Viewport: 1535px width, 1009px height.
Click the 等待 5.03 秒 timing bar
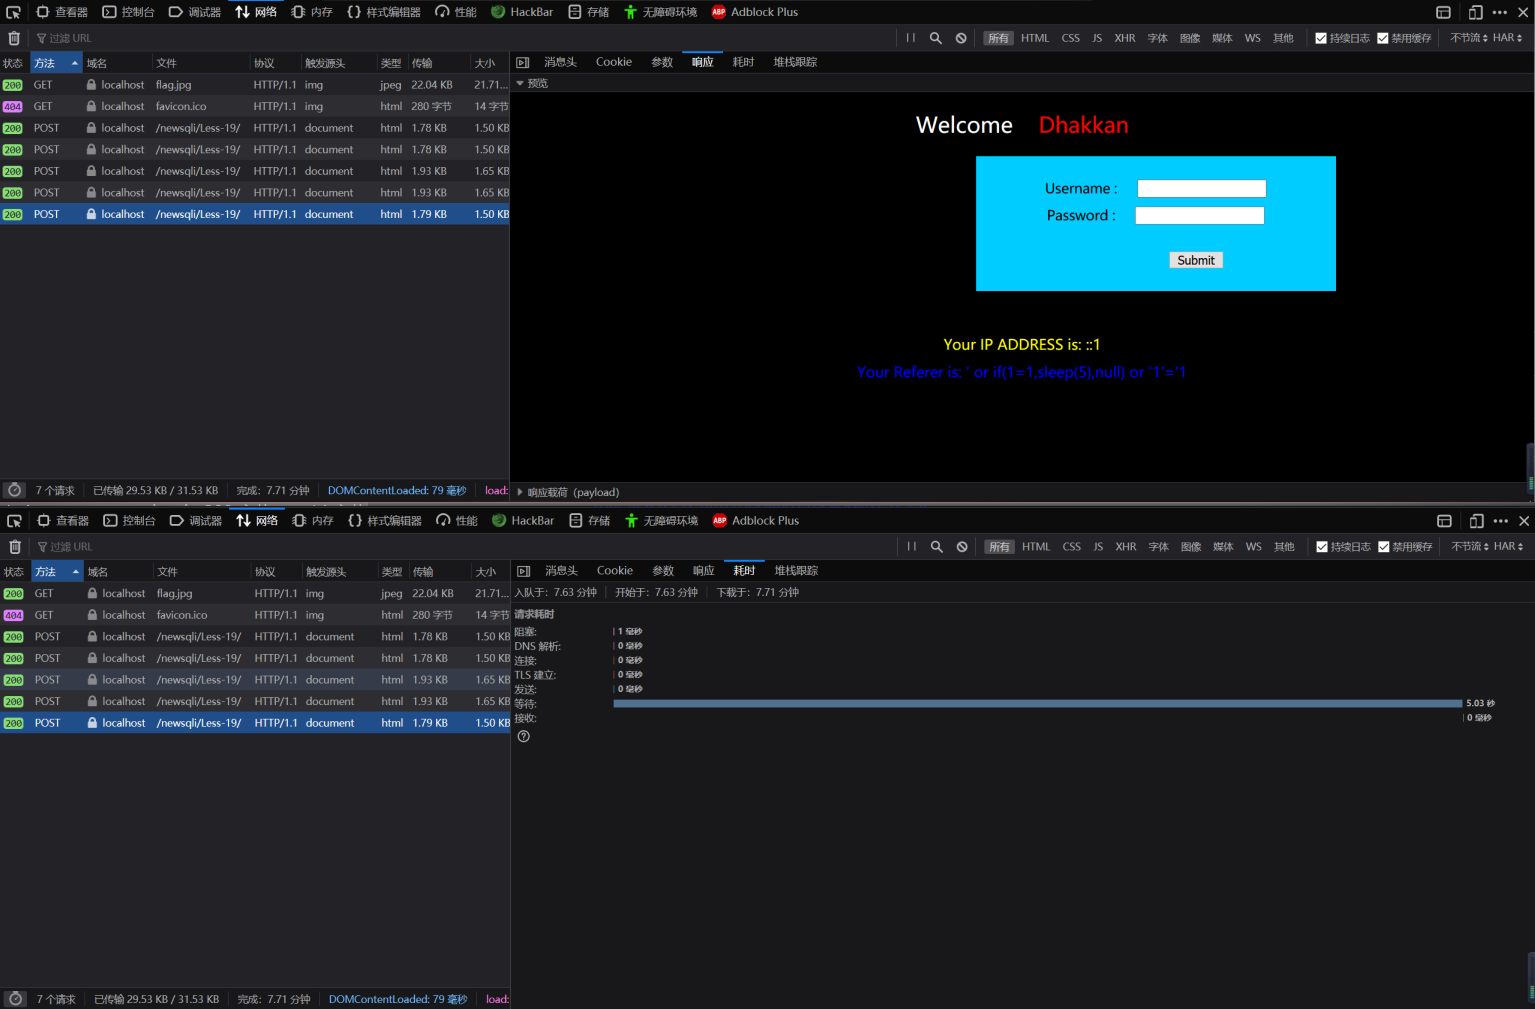click(1038, 704)
